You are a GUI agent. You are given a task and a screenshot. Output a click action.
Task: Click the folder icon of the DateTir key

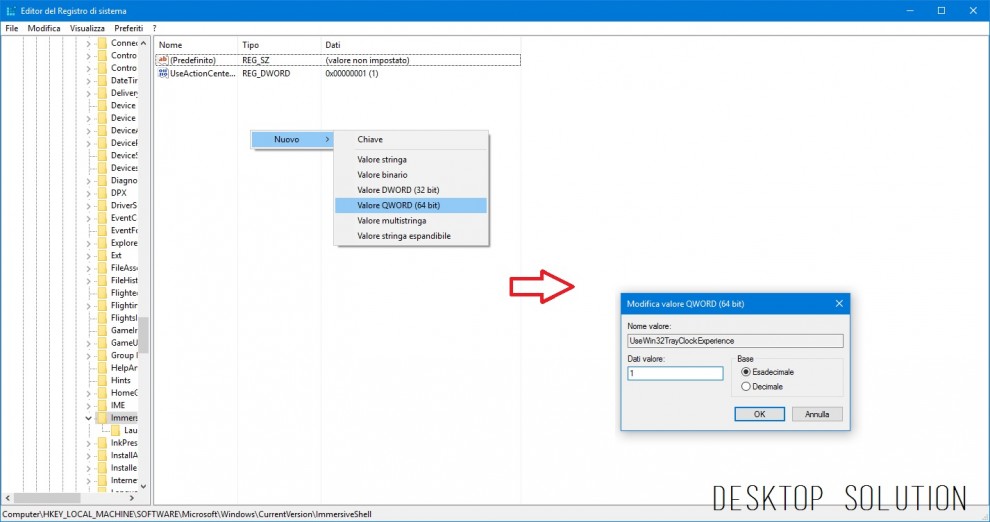[102, 80]
